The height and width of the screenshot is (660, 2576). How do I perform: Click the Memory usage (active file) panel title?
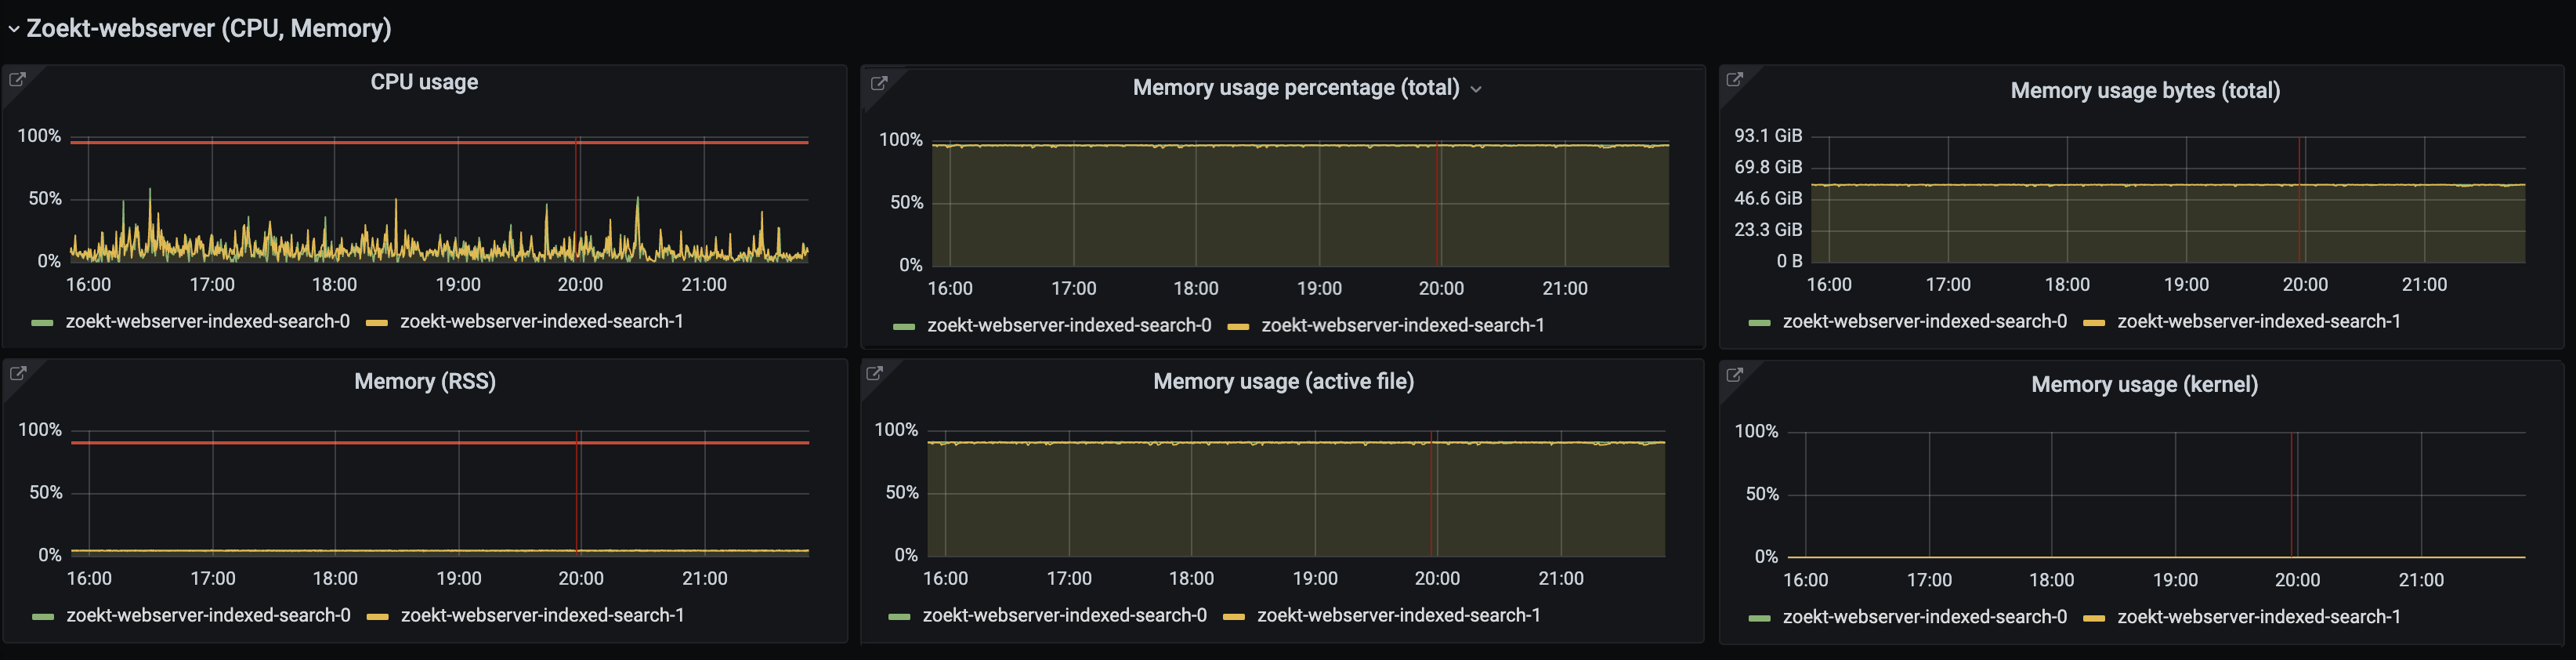(1283, 381)
